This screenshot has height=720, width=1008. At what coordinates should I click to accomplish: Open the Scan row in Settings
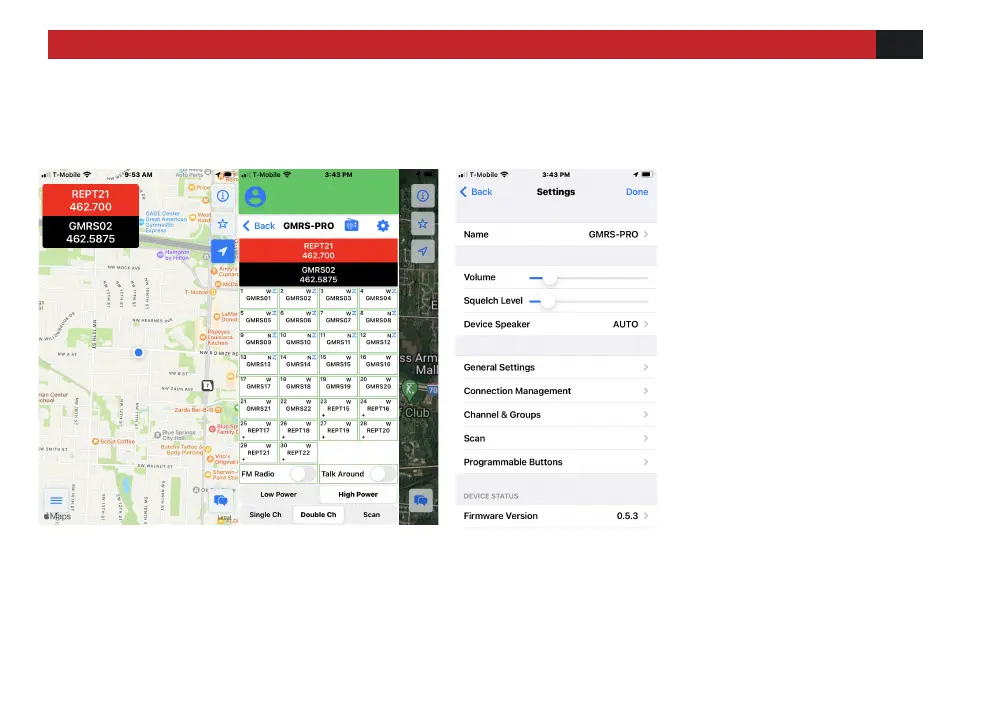pyautogui.click(x=556, y=438)
